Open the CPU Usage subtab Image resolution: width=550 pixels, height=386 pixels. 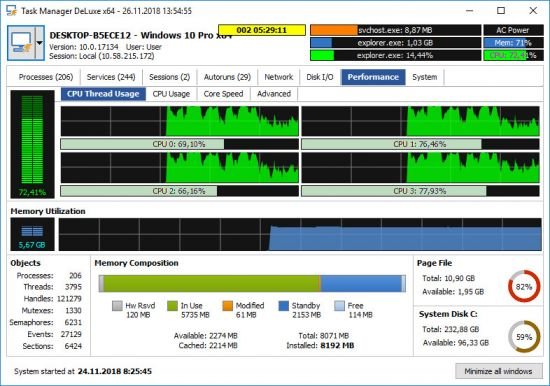click(172, 94)
